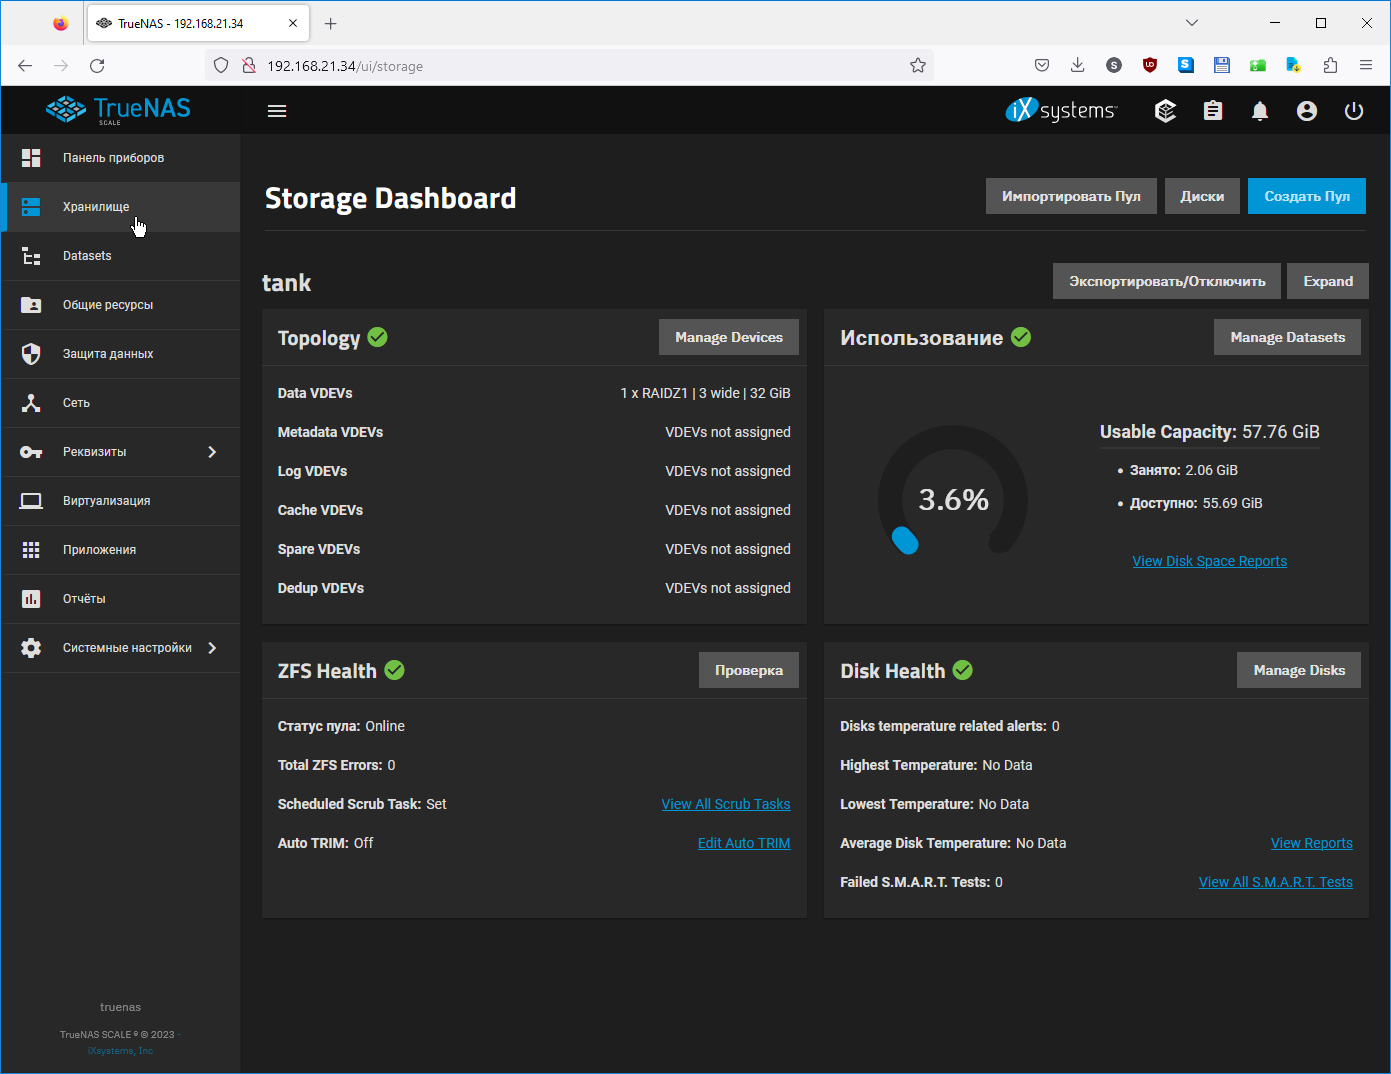Open the jobs clipboard icon in top bar
This screenshot has height=1074, width=1391.
[x=1213, y=111]
